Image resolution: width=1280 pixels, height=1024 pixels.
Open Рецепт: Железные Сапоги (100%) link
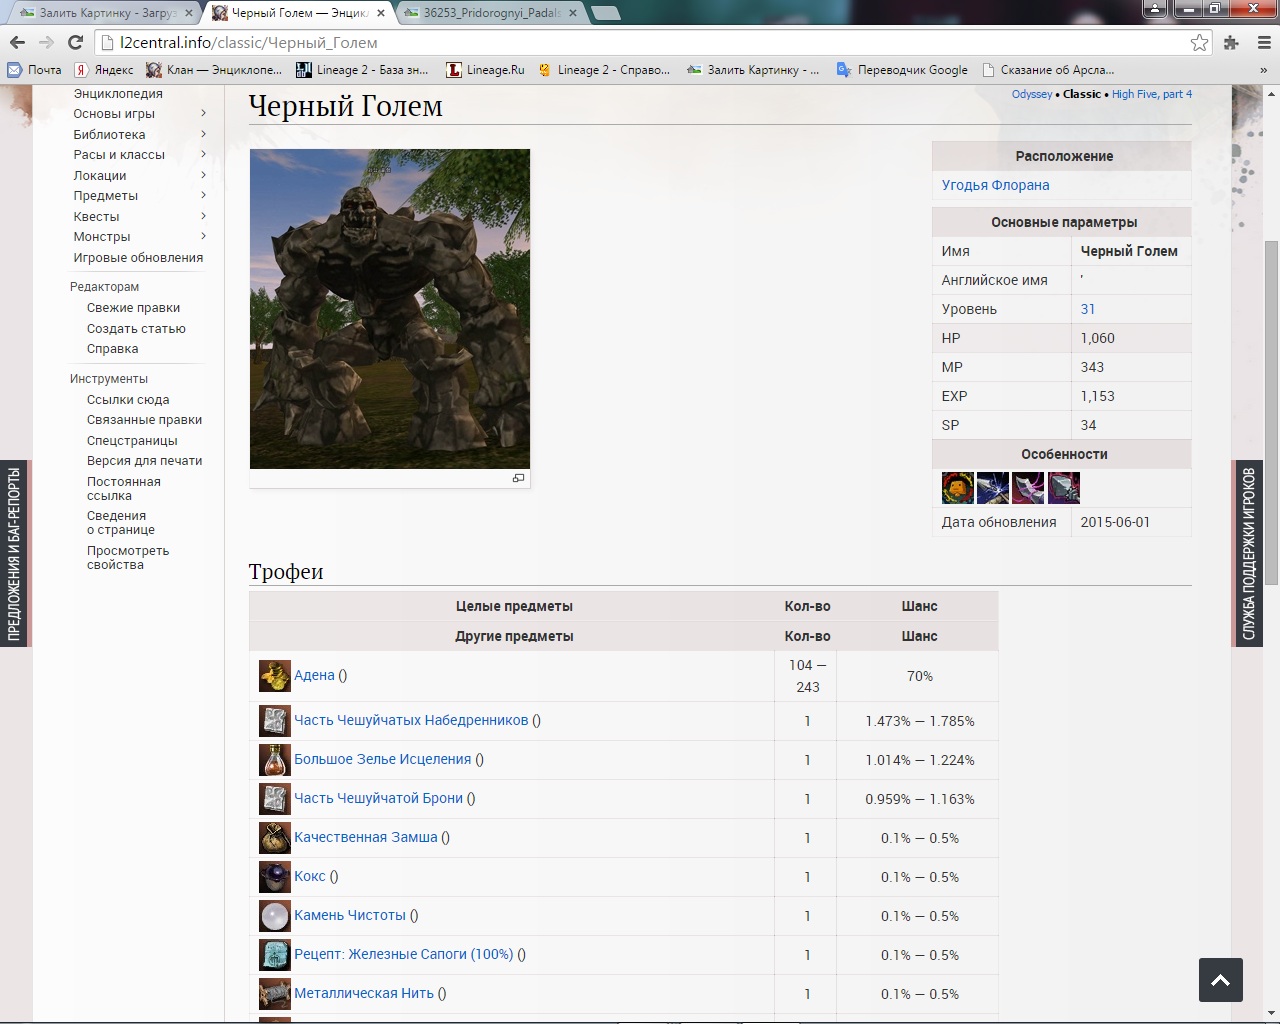pyautogui.click(x=403, y=955)
